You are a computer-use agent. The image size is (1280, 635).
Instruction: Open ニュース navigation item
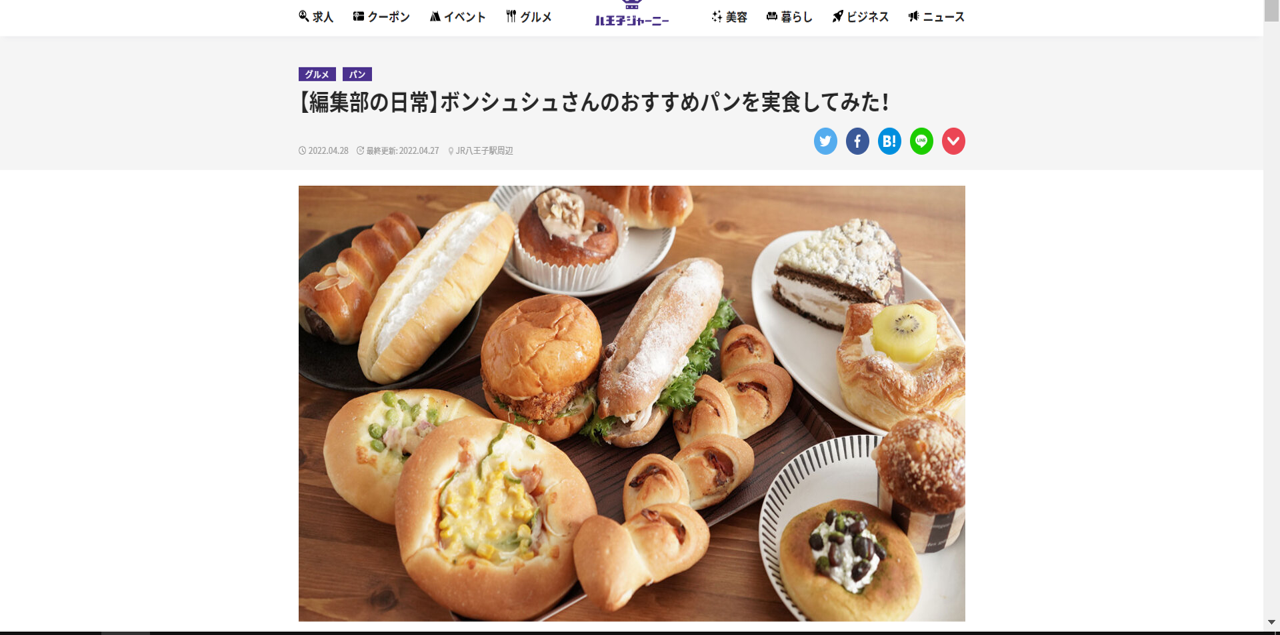[x=936, y=17]
